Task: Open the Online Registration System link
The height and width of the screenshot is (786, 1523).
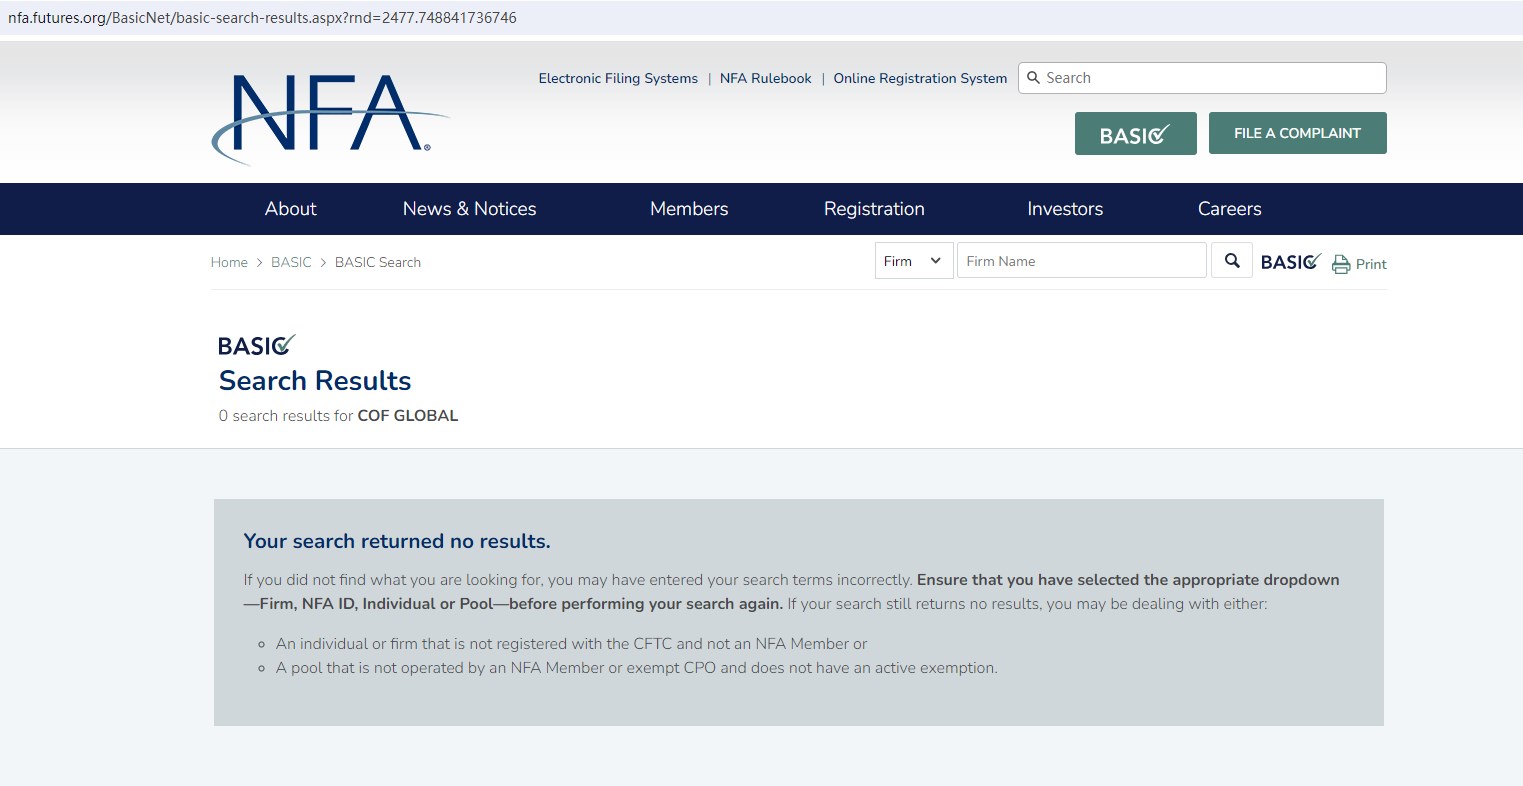Action: [920, 78]
